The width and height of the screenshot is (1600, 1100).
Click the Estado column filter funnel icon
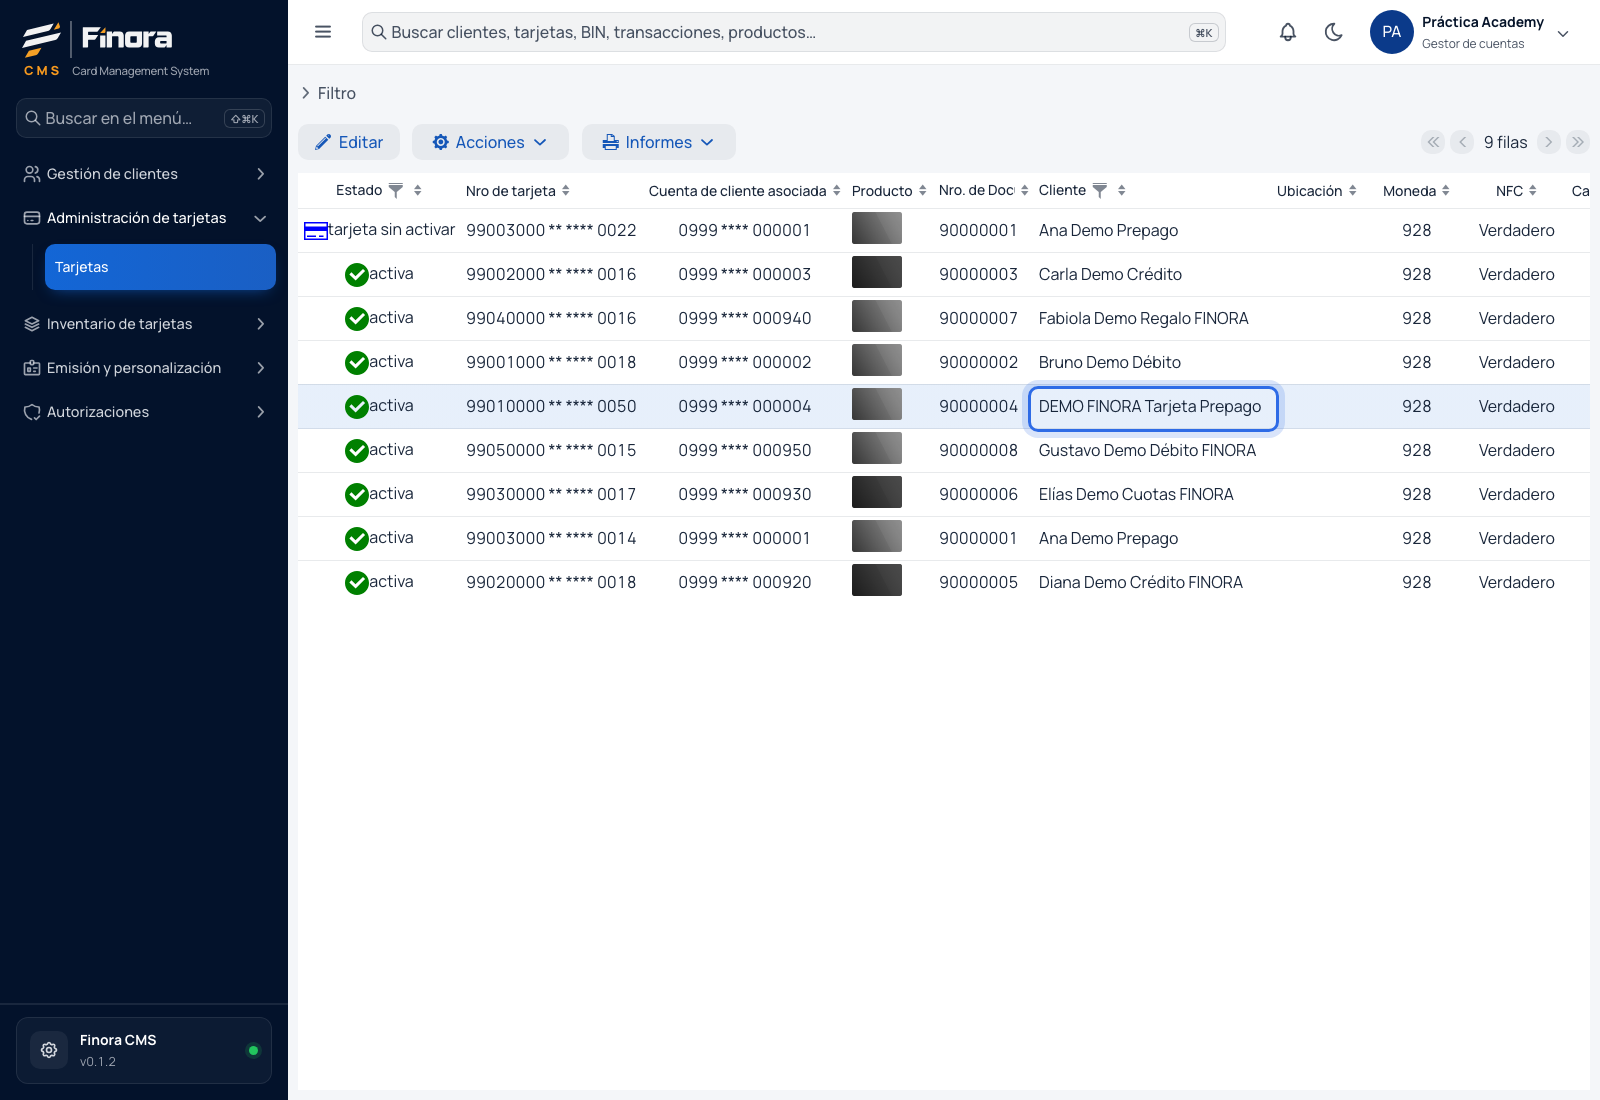(x=396, y=190)
